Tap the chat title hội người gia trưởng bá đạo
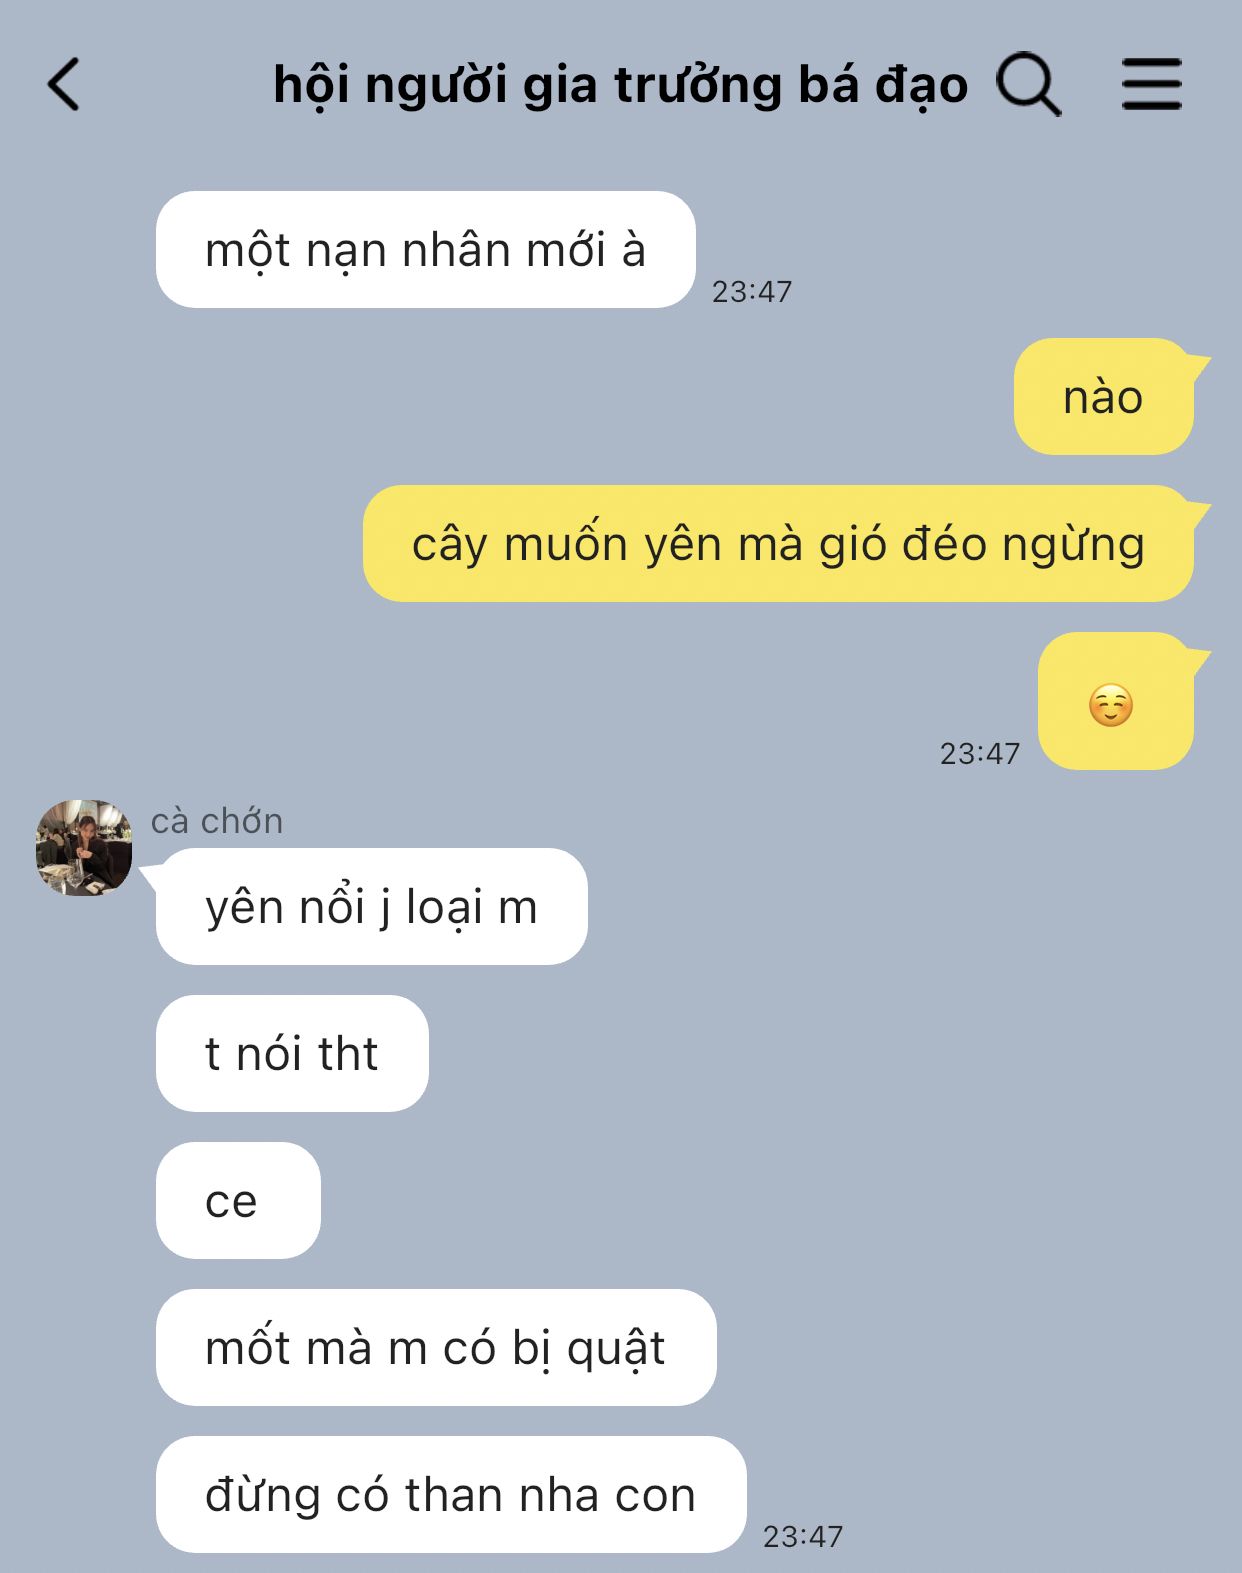This screenshot has height=1573, width=1242. point(620,85)
